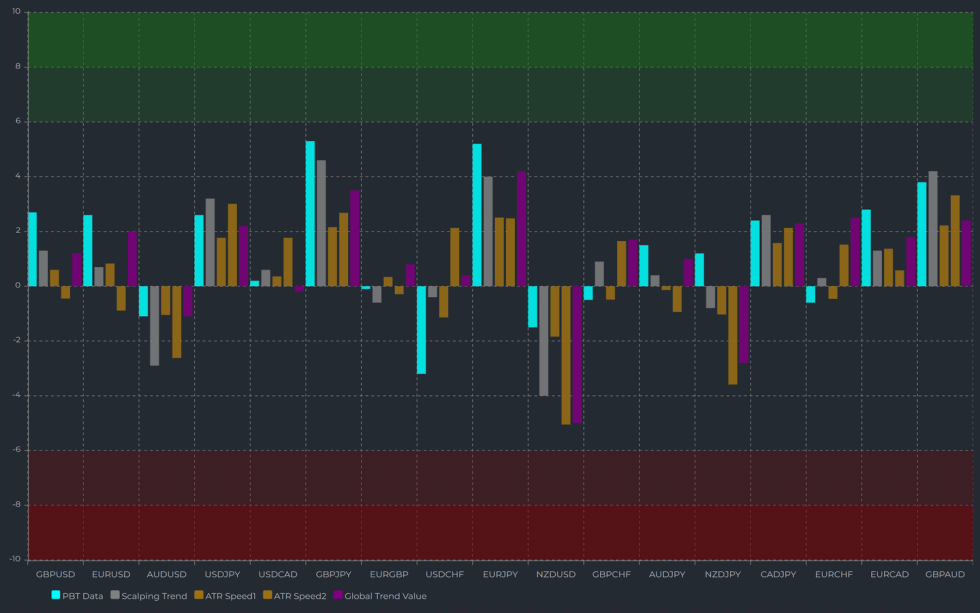Click the 10 value on the y-axis
The image size is (980, 613).
tap(14, 13)
